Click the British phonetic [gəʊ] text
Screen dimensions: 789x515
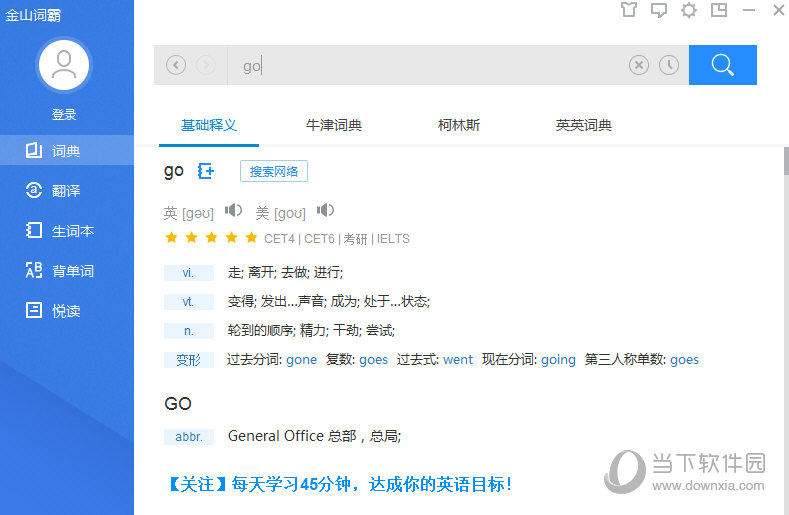(x=197, y=213)
